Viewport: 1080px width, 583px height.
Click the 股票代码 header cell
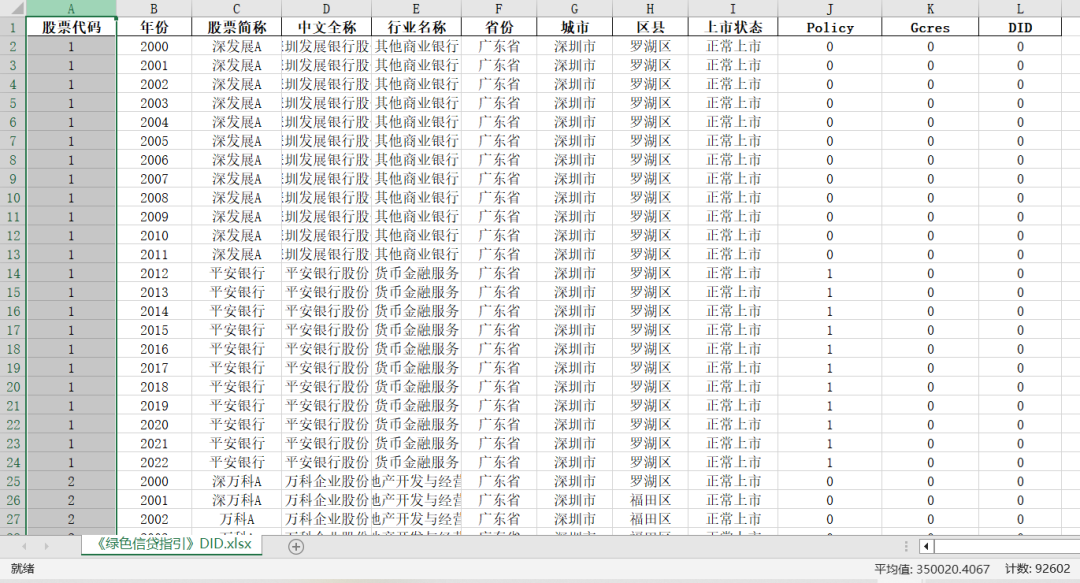pos(71,28)
